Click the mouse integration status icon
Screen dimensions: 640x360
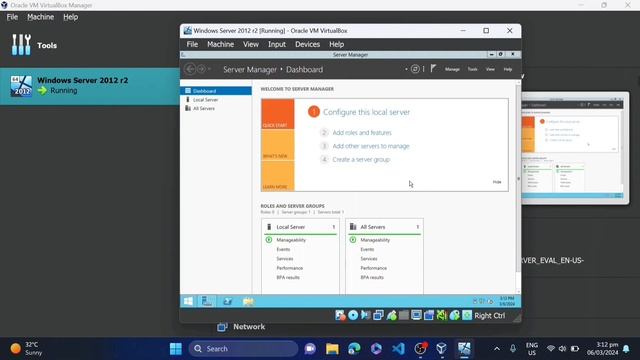tap(454, 315)
